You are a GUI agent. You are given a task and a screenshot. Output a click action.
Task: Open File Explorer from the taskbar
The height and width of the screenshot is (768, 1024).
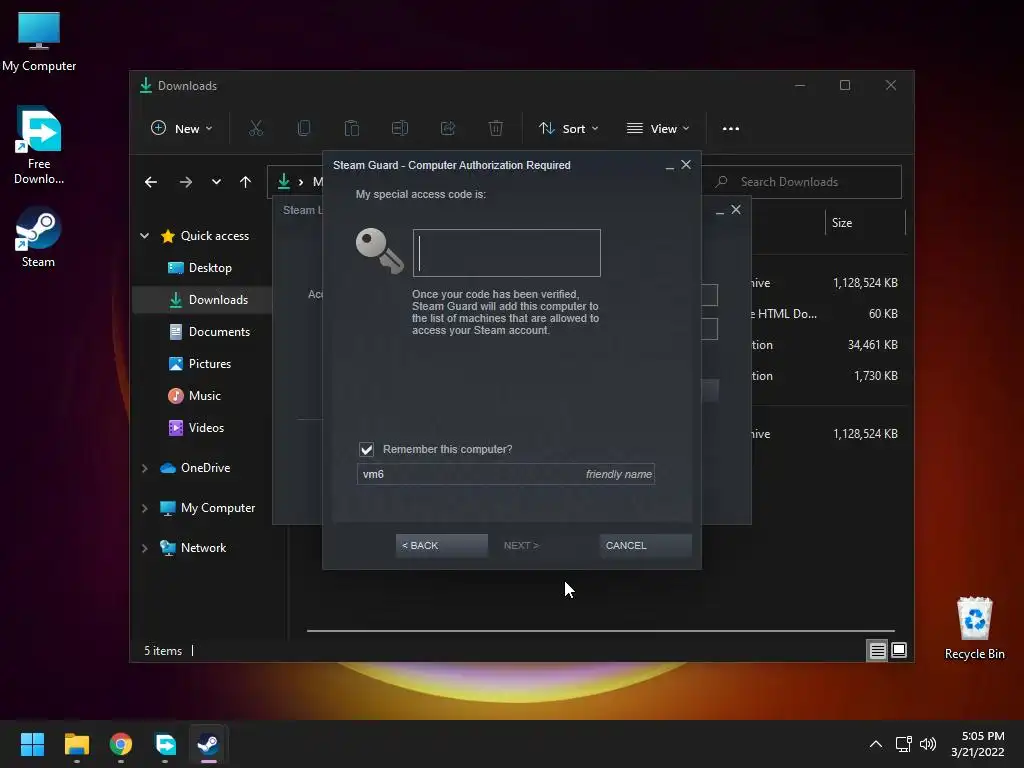[x=76, y=744]
